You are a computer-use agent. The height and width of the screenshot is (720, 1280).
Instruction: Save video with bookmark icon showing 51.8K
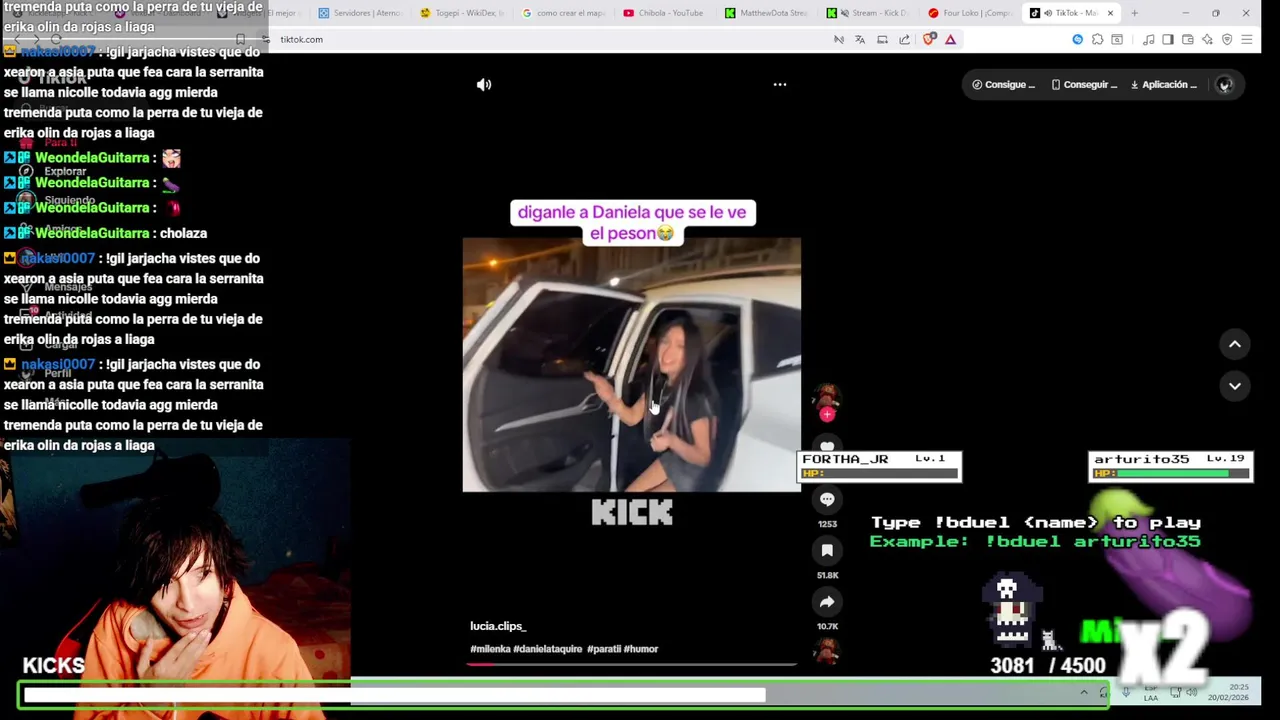click(827, 550)
